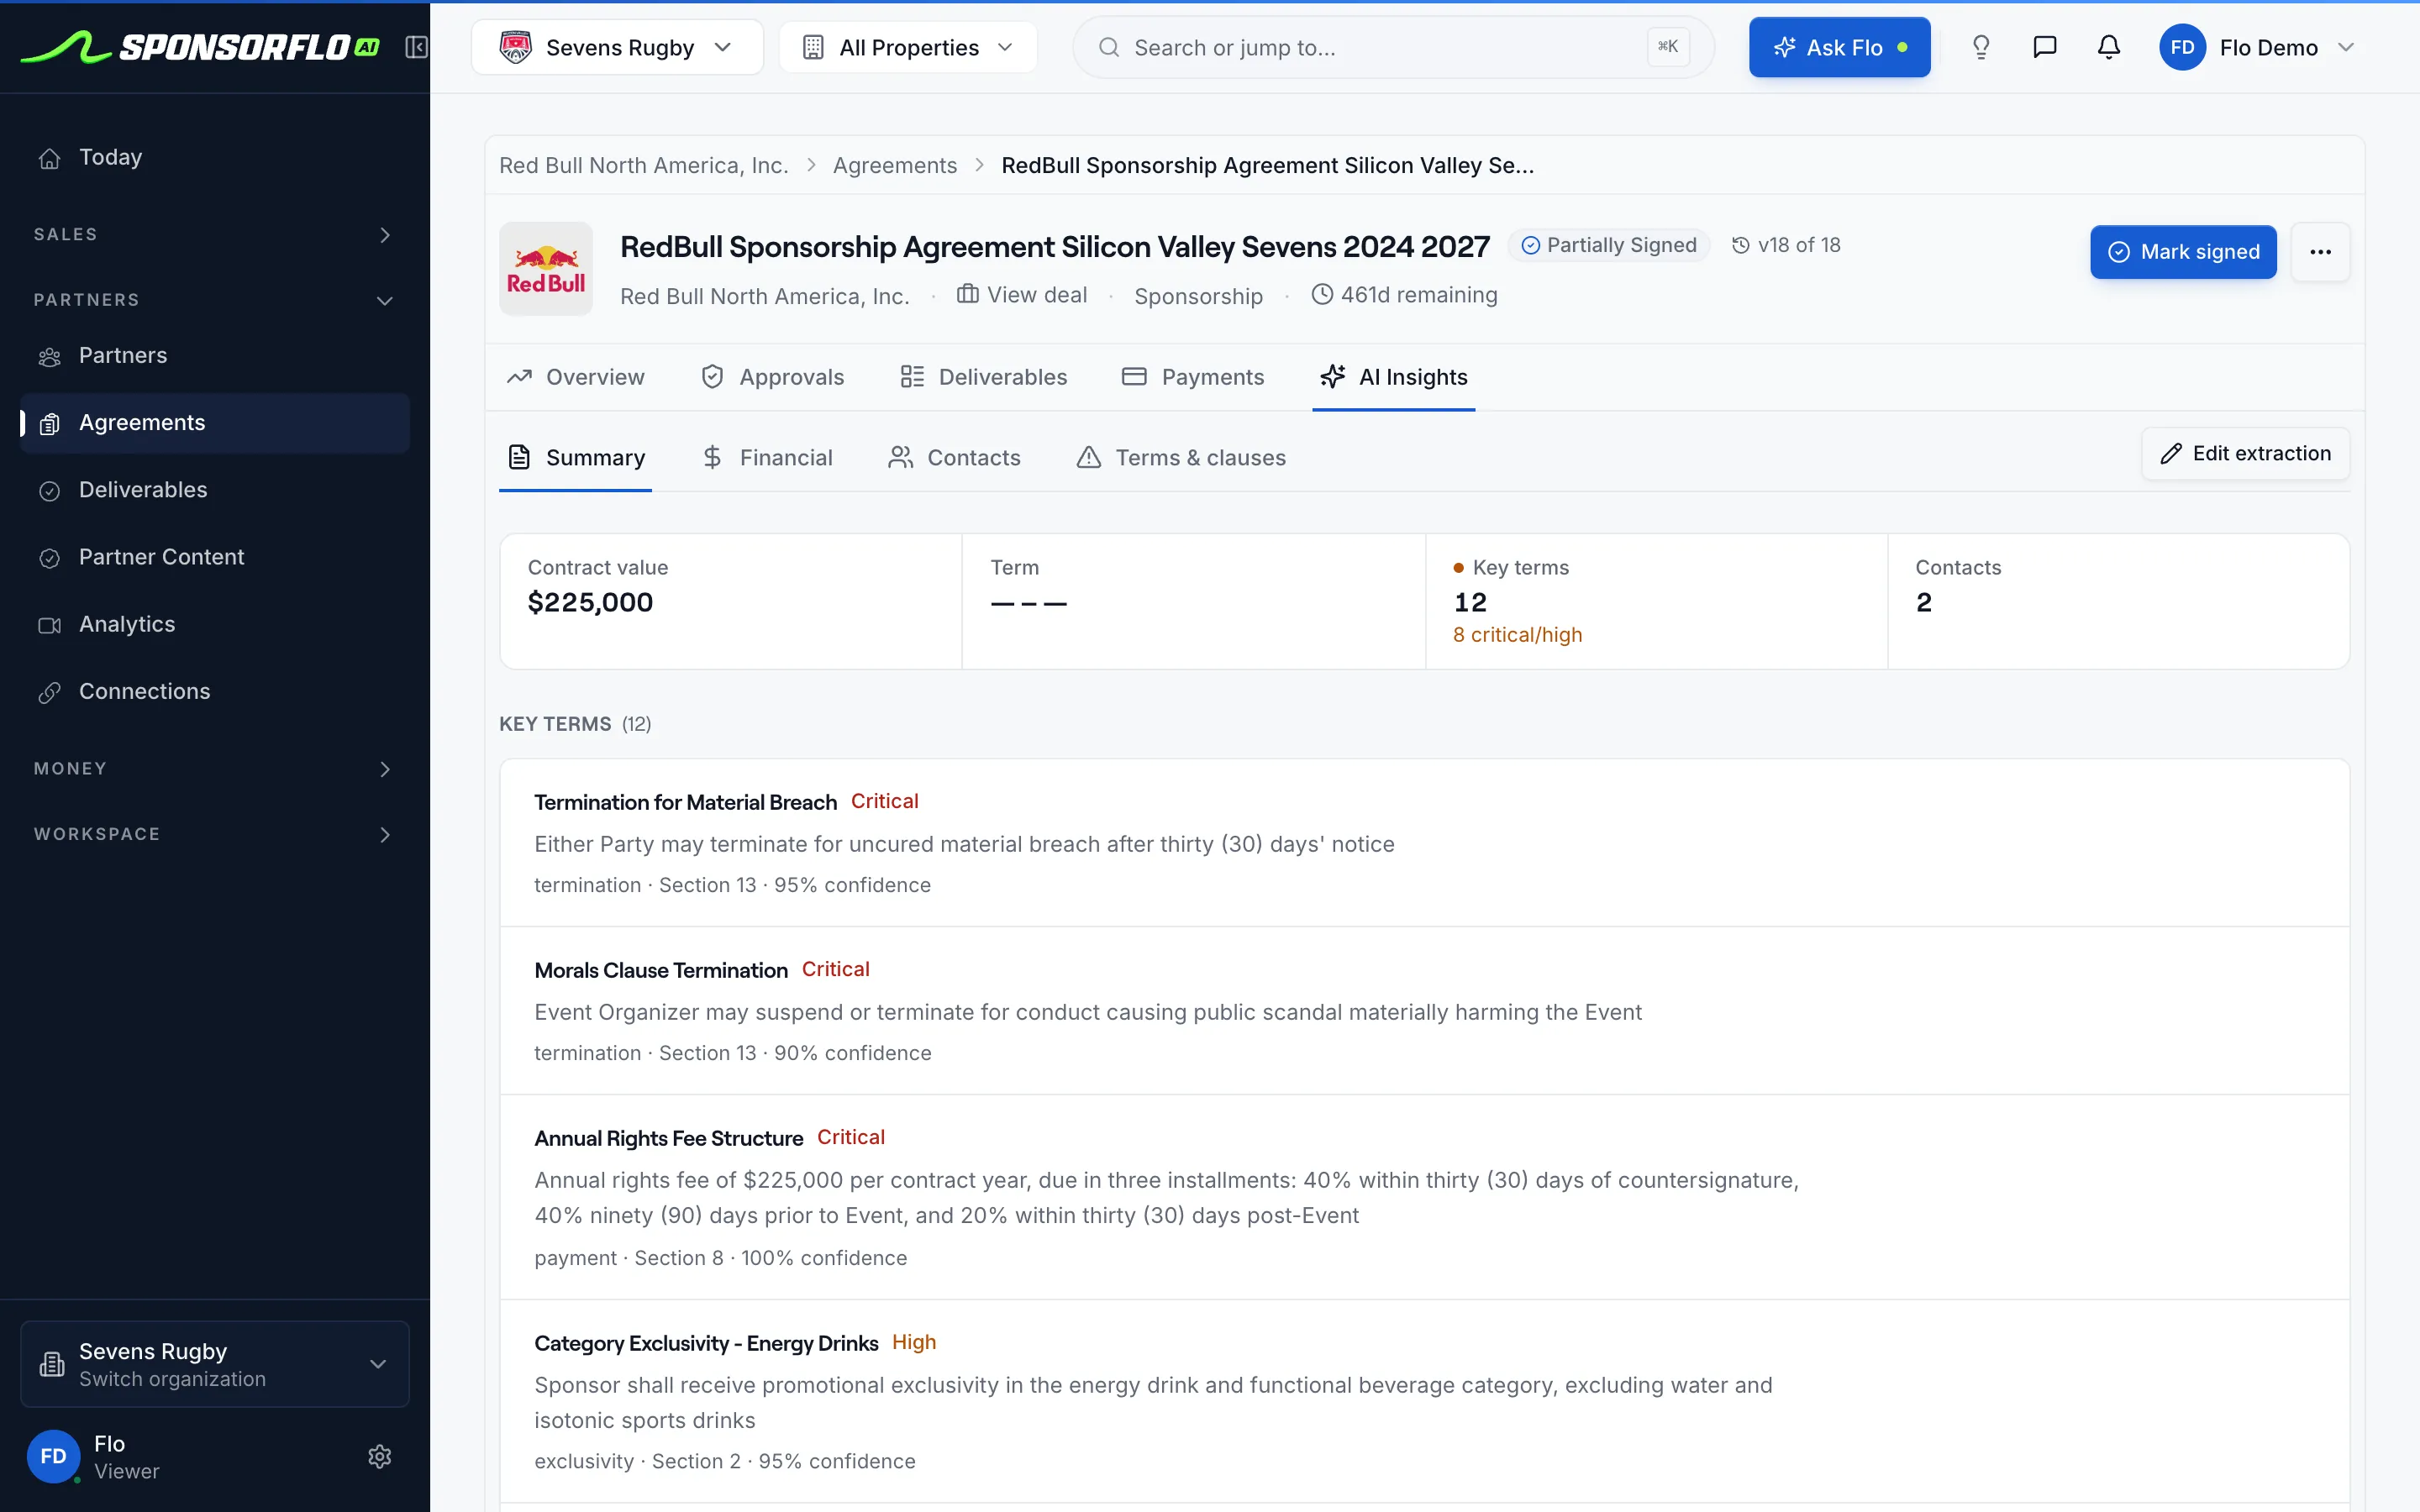Open the lightbulb tips icon
Screen dimensions: 2420x1512
tap(1981, 47)
